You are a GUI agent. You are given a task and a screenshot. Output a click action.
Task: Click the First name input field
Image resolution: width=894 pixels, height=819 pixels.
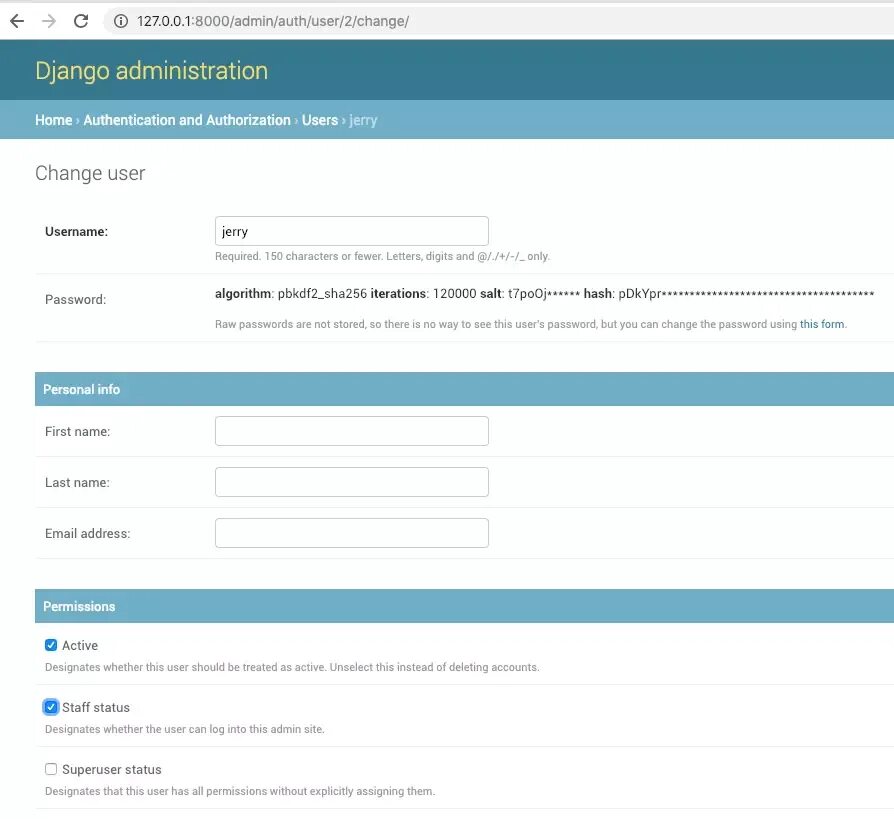352,431
